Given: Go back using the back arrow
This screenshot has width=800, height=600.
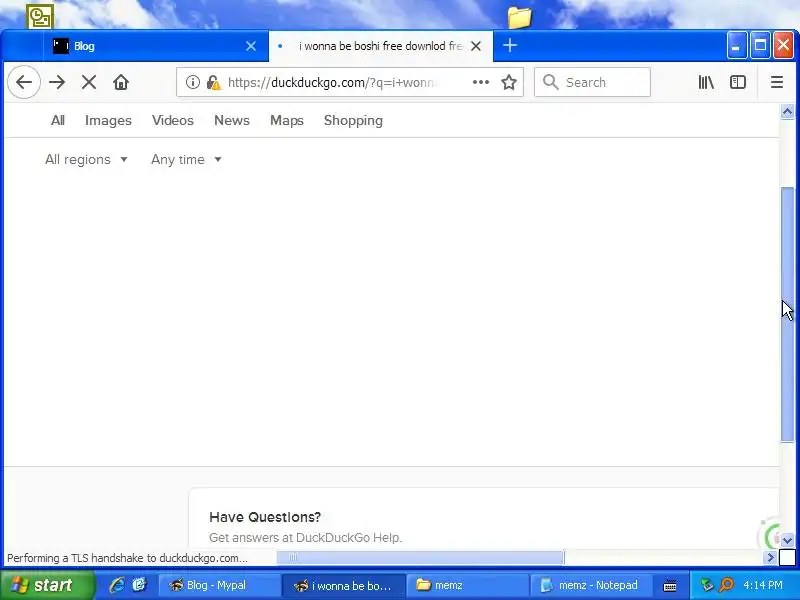Looking at the screenshot, I should [x=24, y=82].
